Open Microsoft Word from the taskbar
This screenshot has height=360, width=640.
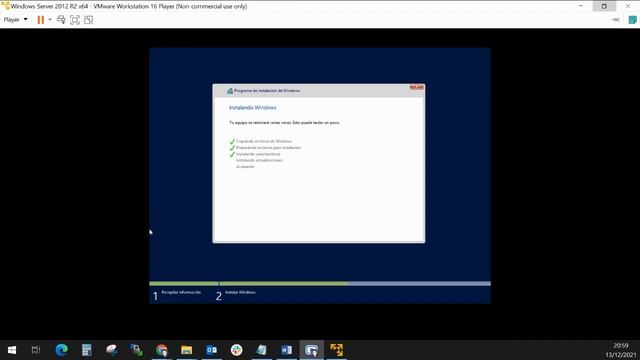click(287, 350)
